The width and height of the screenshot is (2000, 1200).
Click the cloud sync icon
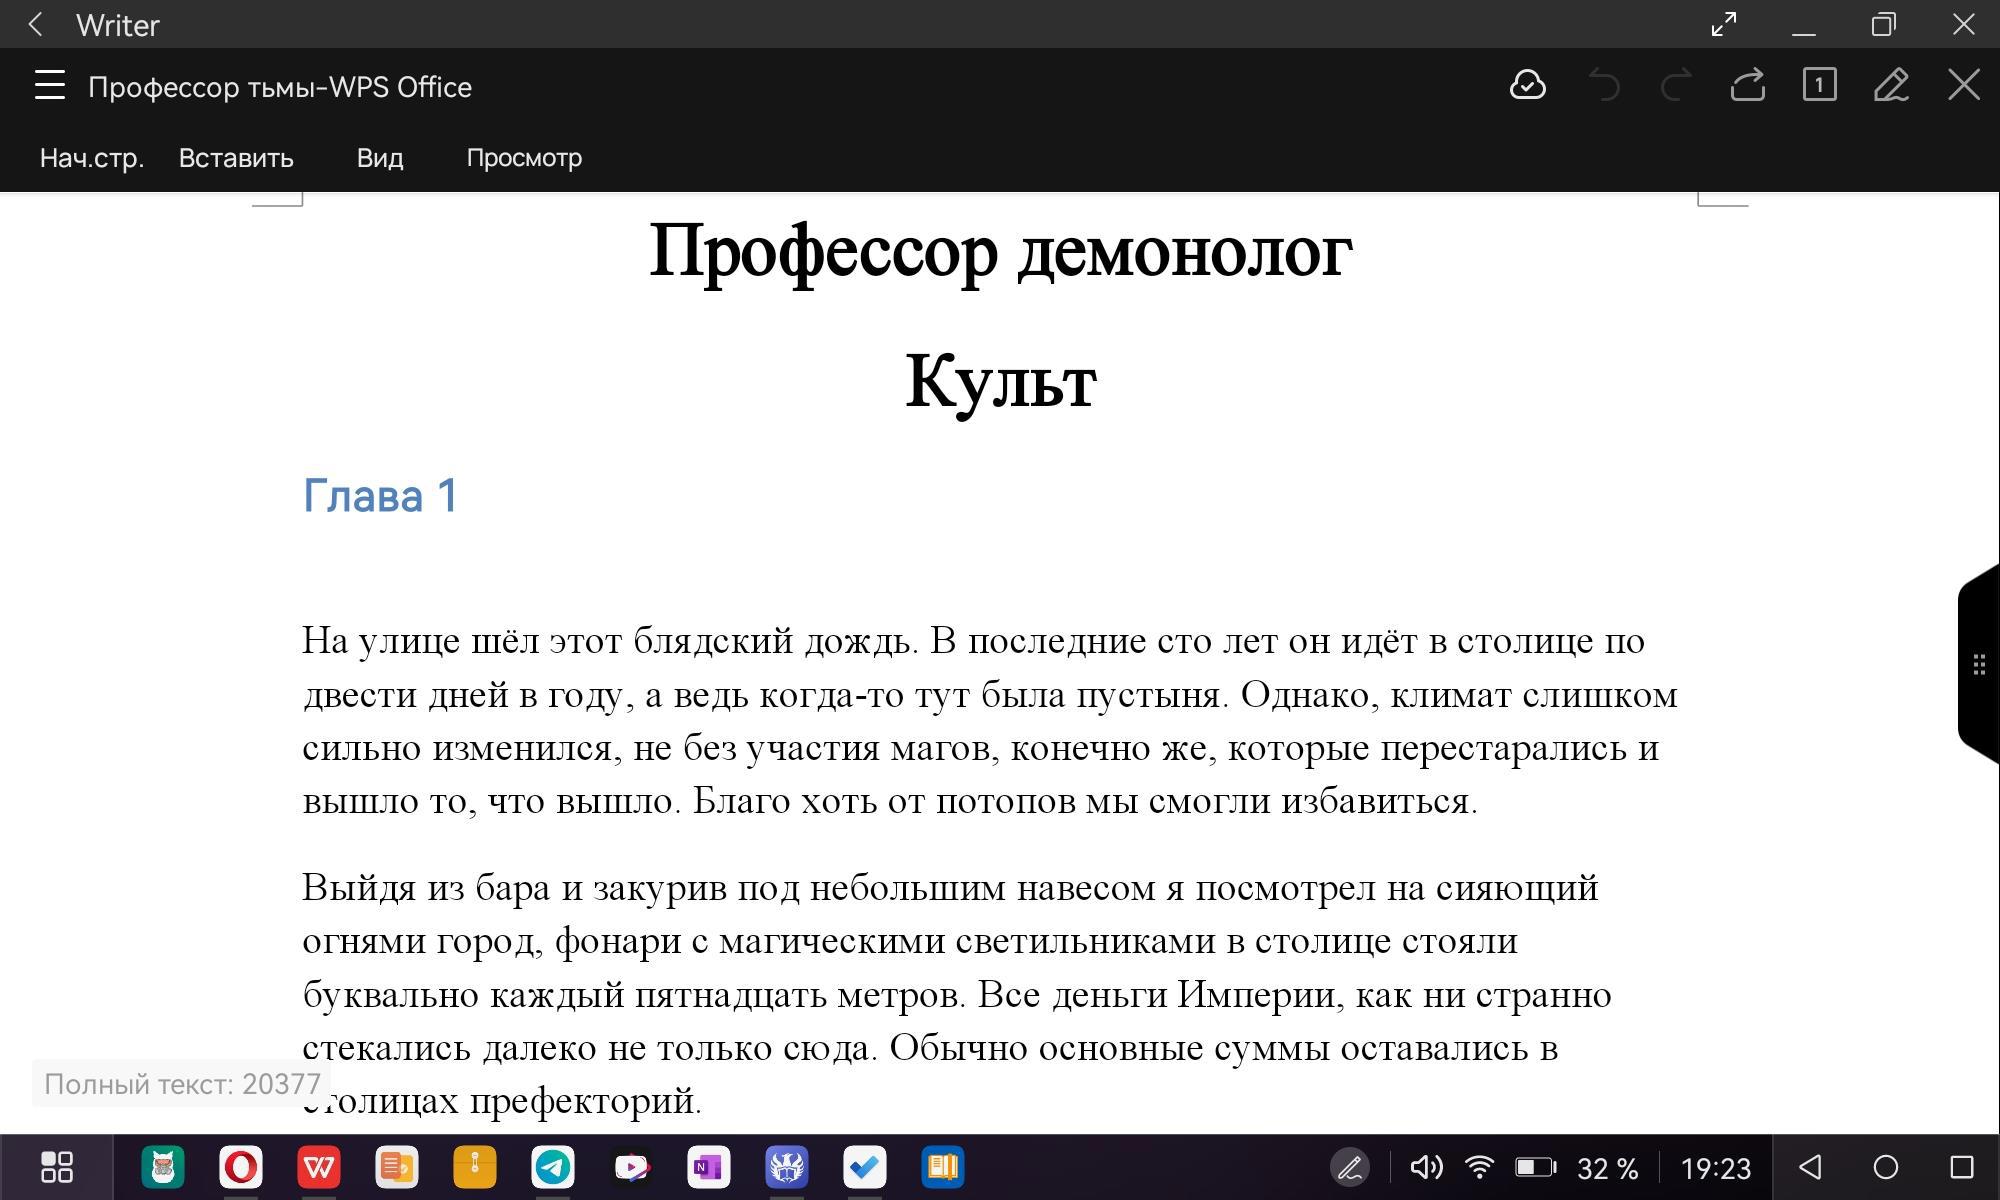coord(1527,86)
